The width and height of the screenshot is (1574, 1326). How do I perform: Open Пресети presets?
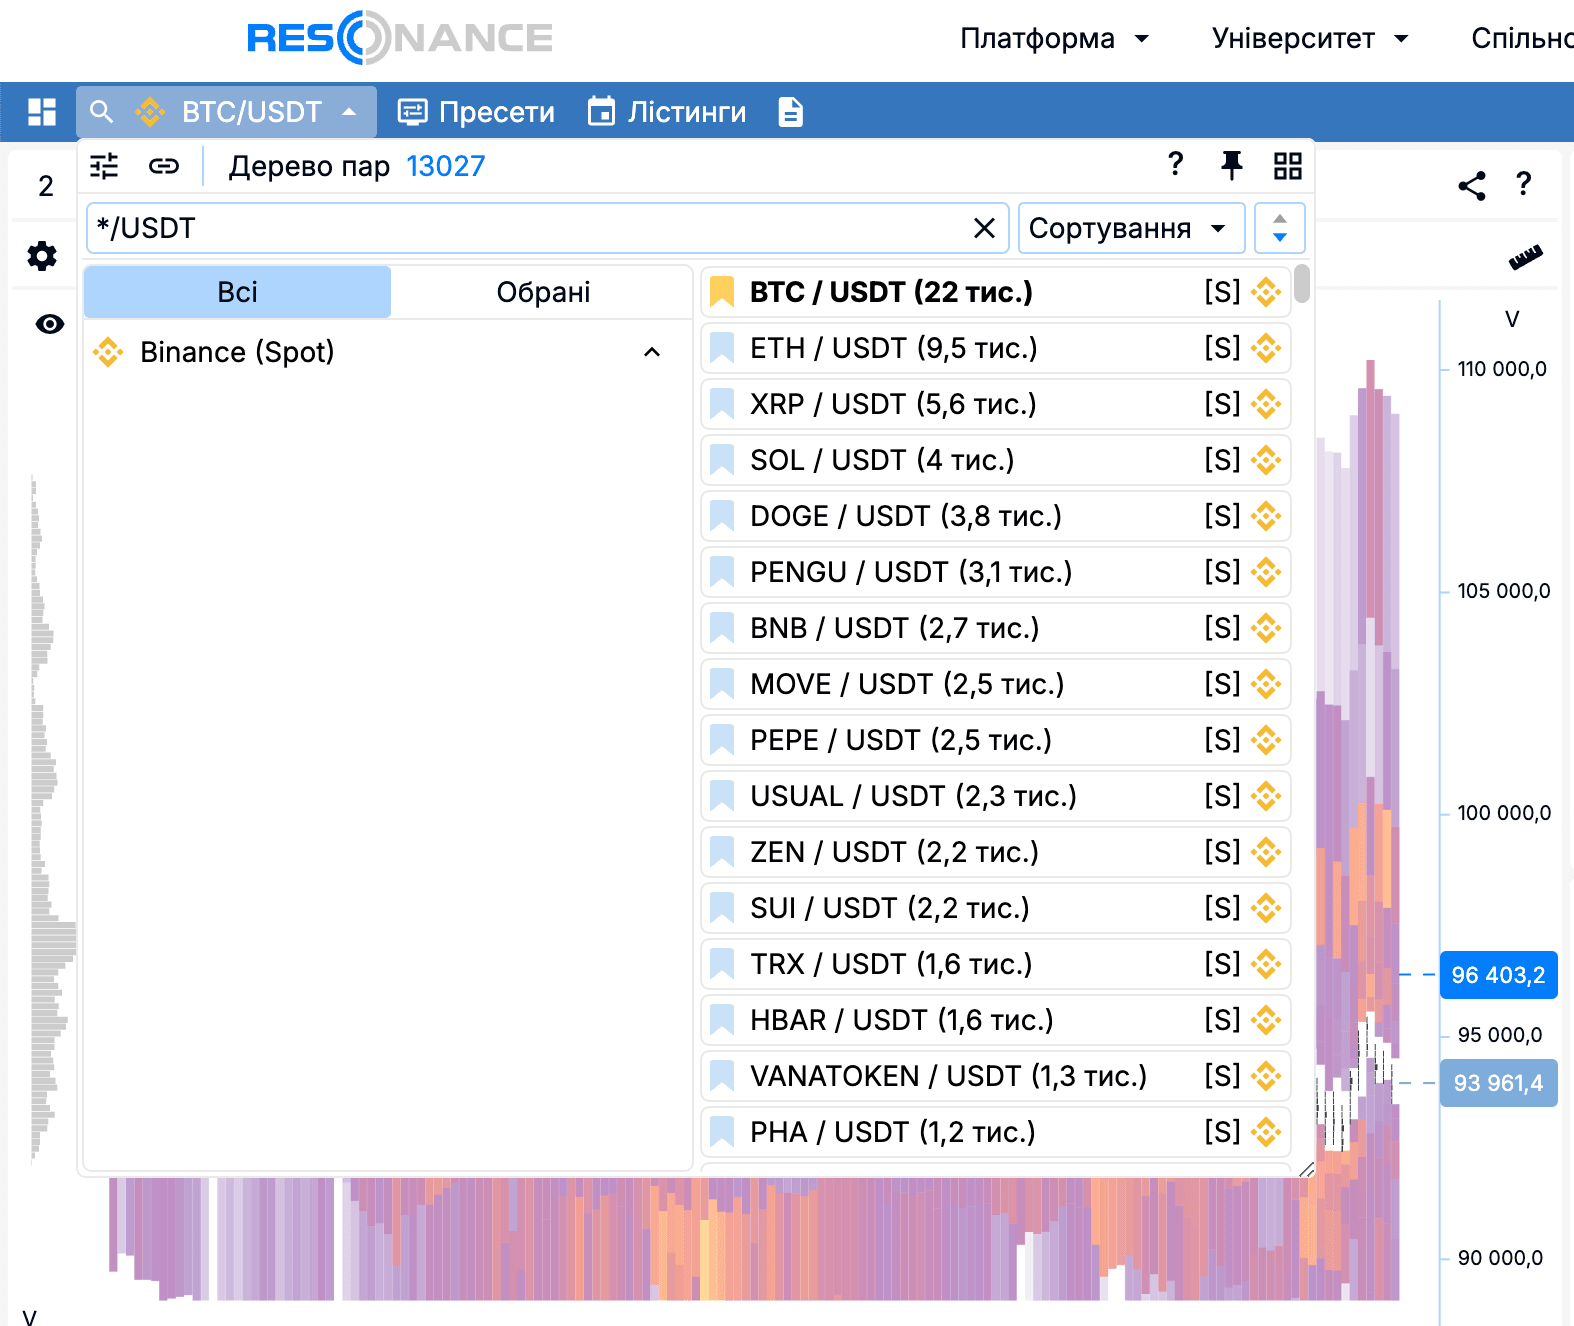pyautogui.click(x=476, y=112)
